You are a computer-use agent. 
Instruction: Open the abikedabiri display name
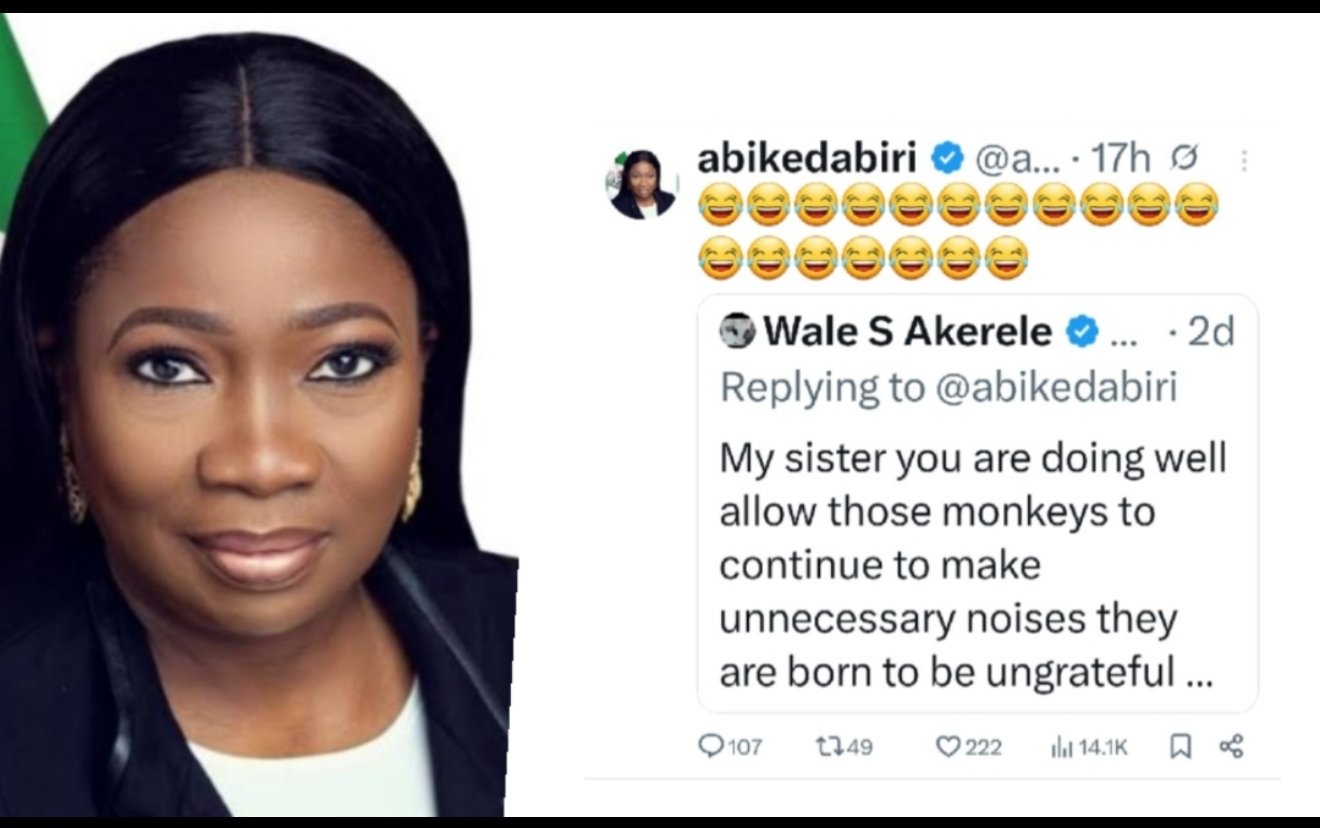point(806,158)
